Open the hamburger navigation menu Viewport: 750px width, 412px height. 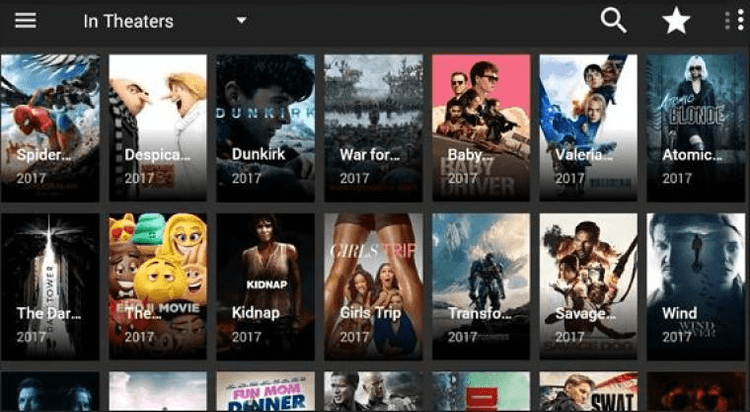(25, 21)
